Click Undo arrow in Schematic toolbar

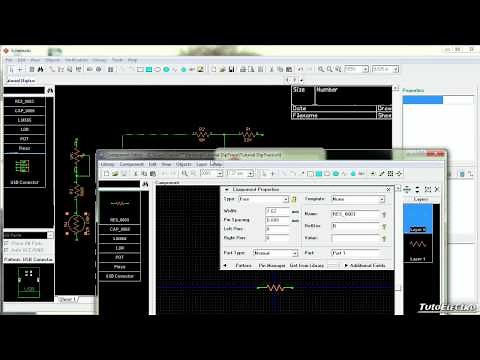point(301,69)
